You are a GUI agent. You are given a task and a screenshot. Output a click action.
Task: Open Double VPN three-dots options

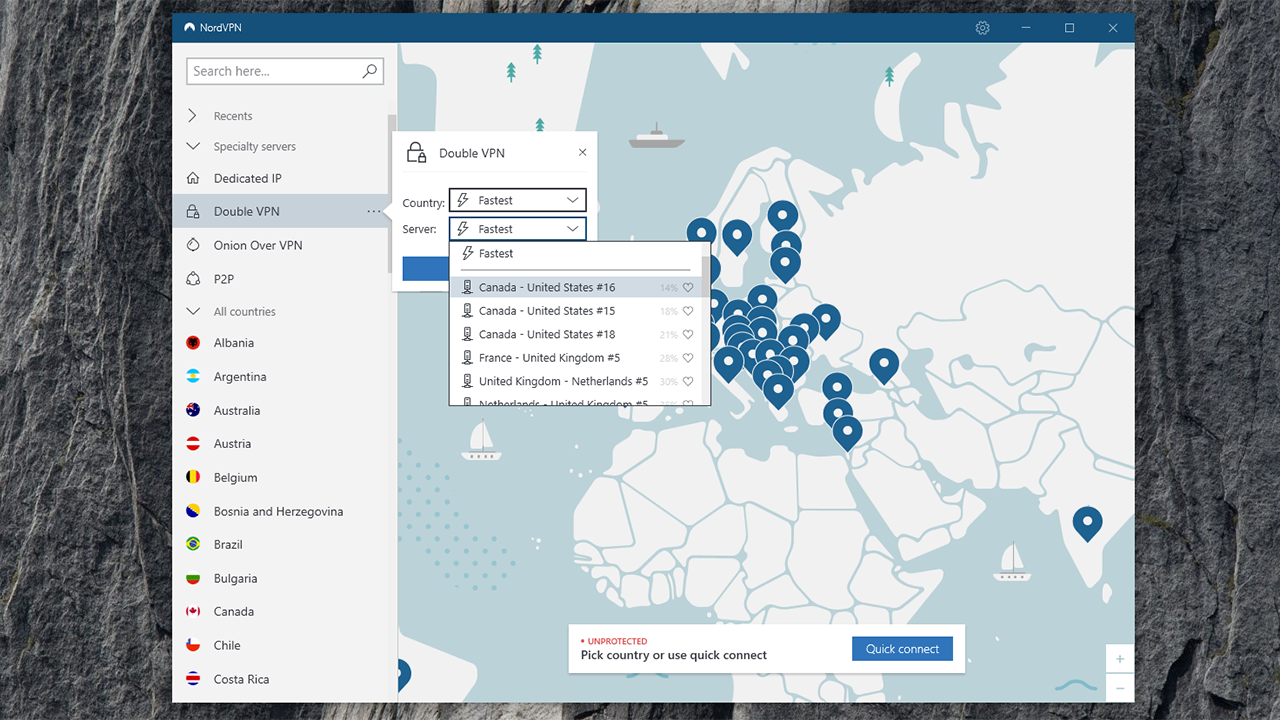pyautogui.click(x=373, y=211)
